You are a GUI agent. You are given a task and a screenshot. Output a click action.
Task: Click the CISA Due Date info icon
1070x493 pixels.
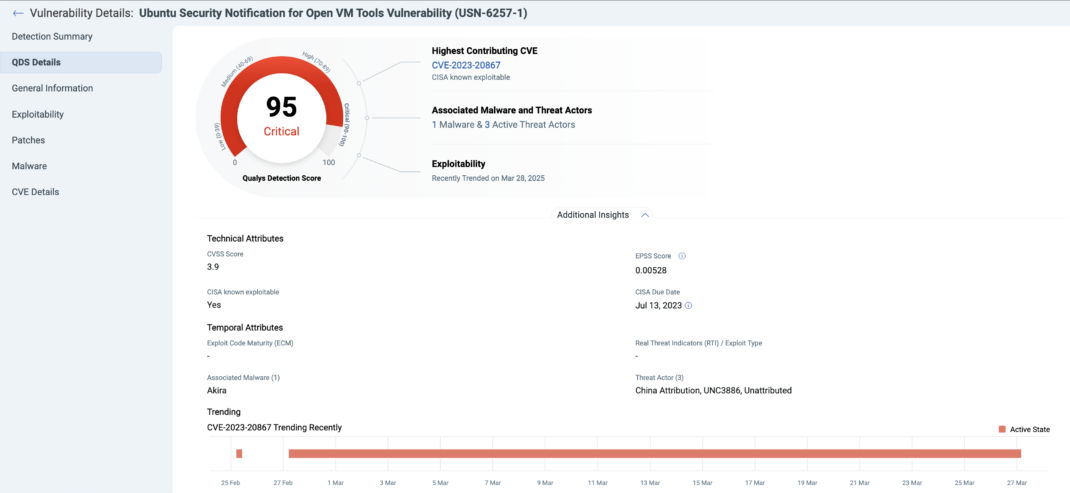[688, 306]
